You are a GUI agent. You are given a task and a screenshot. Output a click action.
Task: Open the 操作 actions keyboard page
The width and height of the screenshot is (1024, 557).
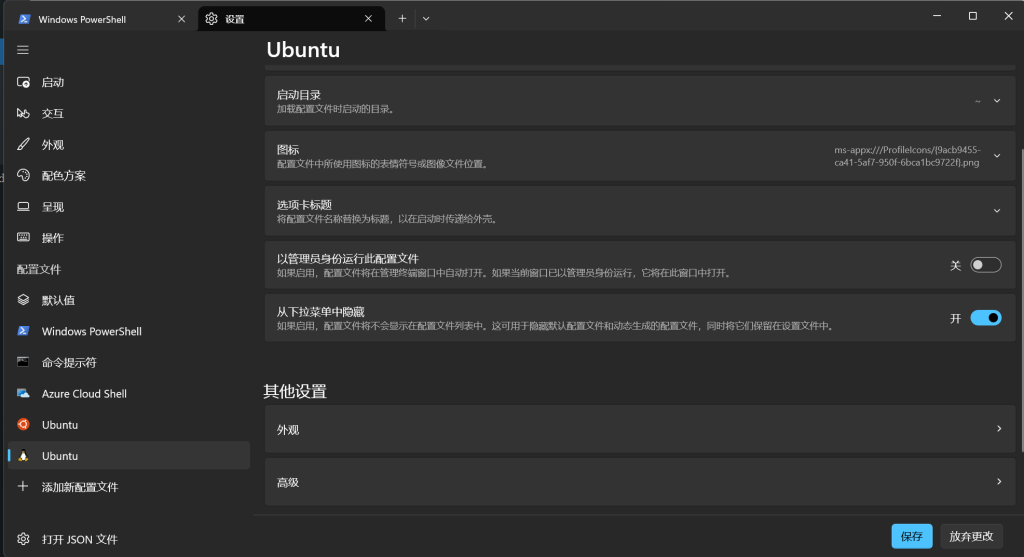click(52, 238)
